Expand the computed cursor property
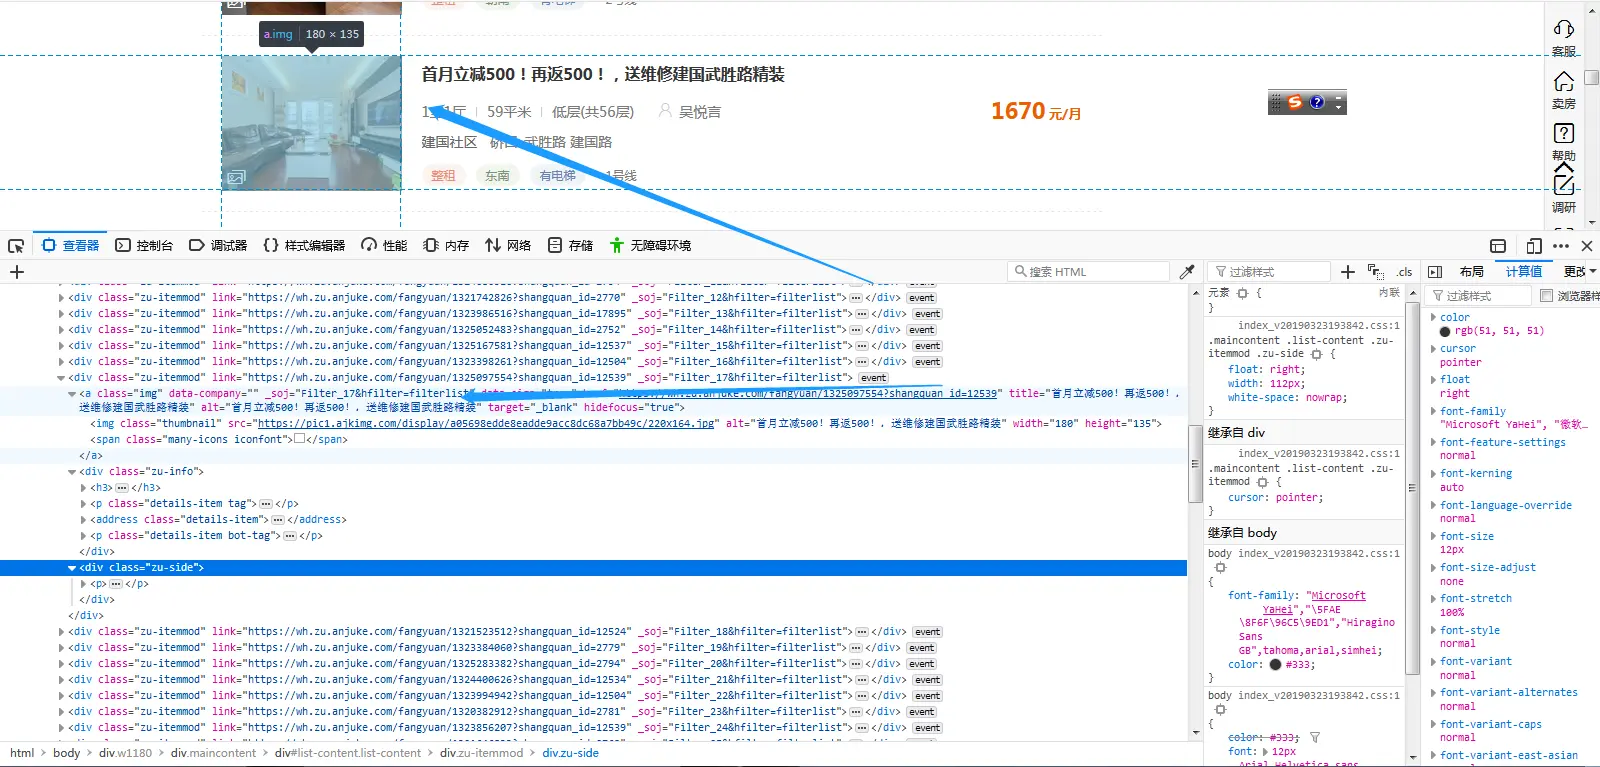The image size is (1600, 767). (x=1433, y=348)
